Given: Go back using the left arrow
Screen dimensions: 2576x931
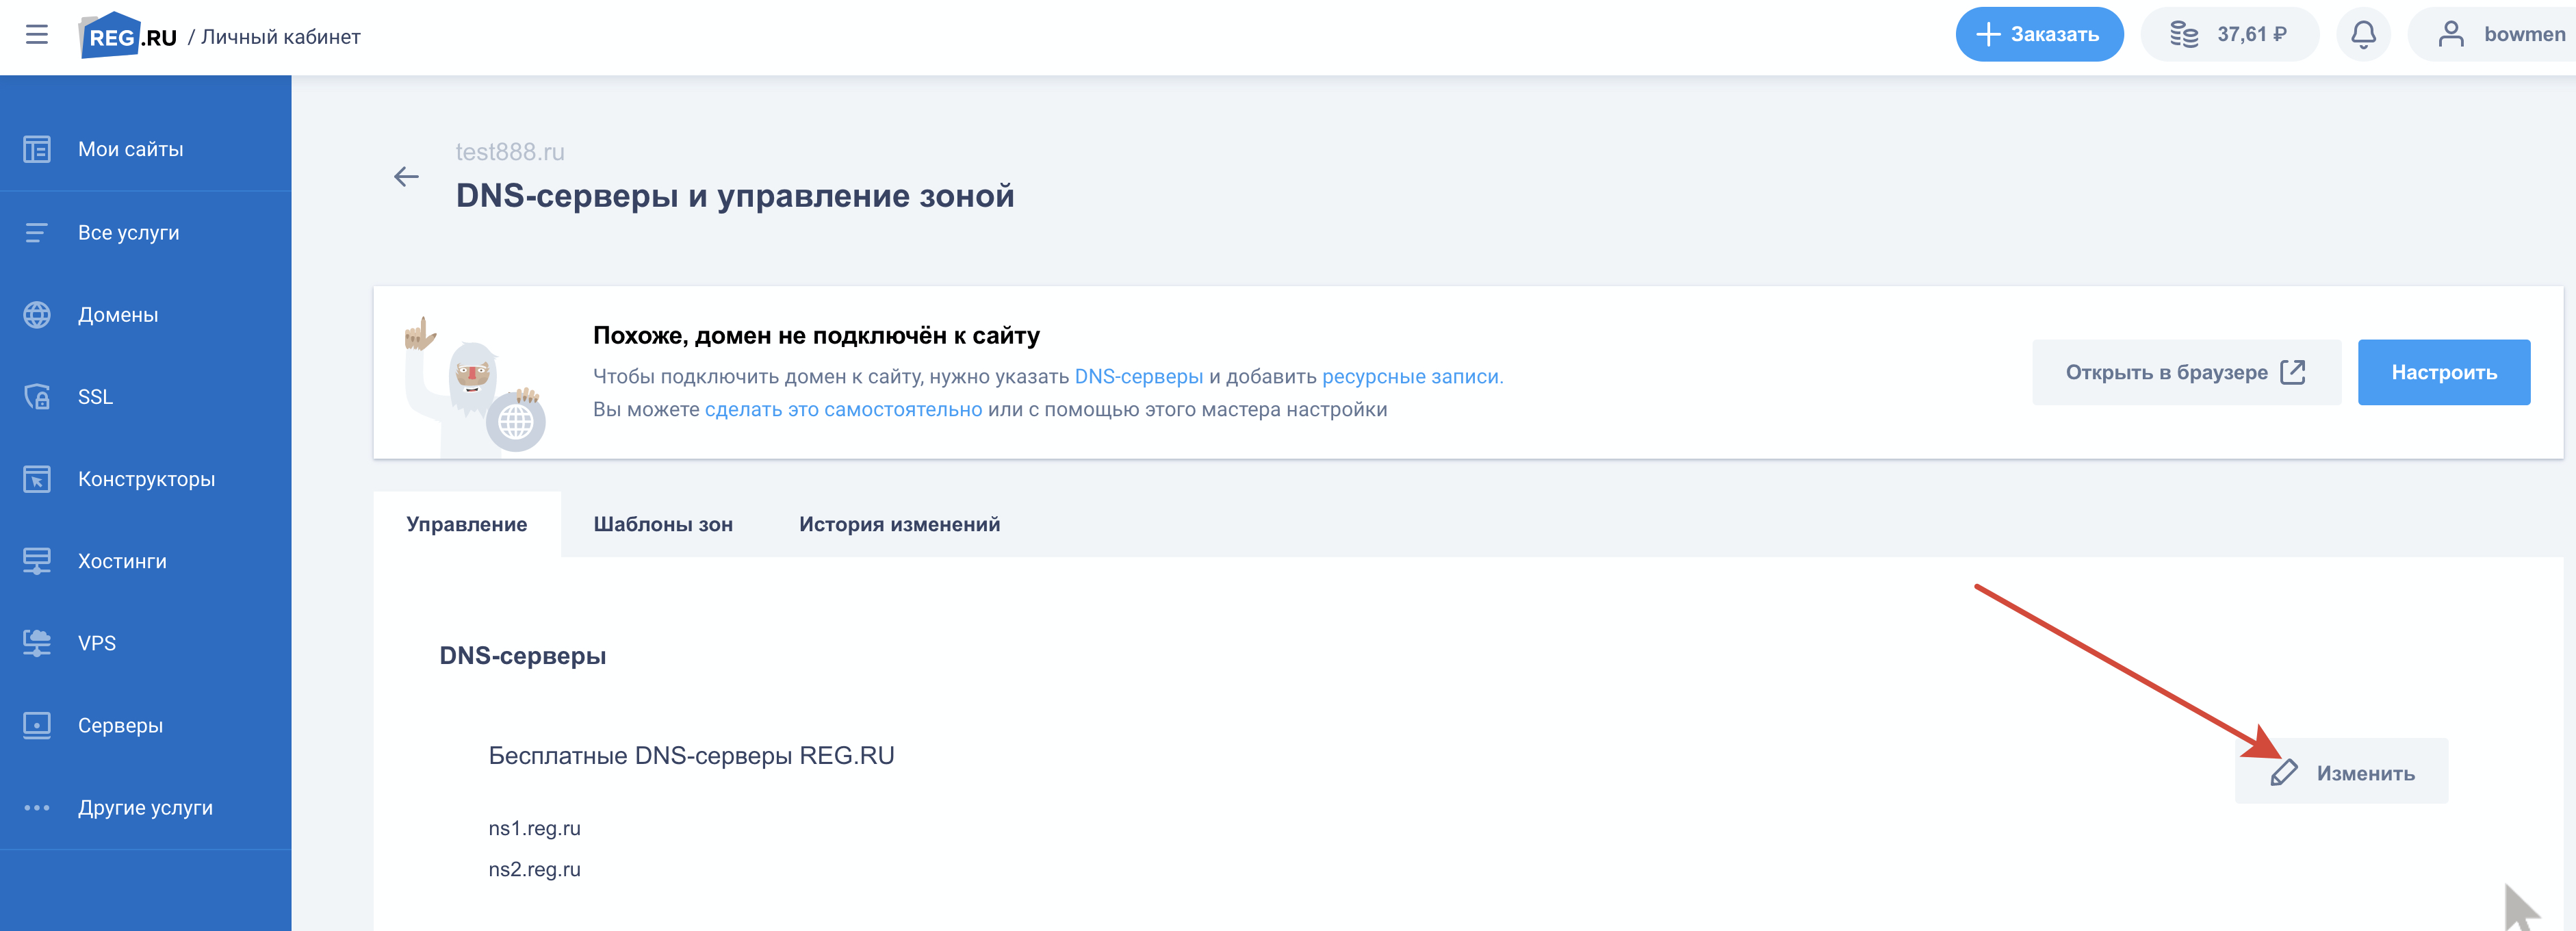Looking at the screenshot, I should click(x=406, y=177).
